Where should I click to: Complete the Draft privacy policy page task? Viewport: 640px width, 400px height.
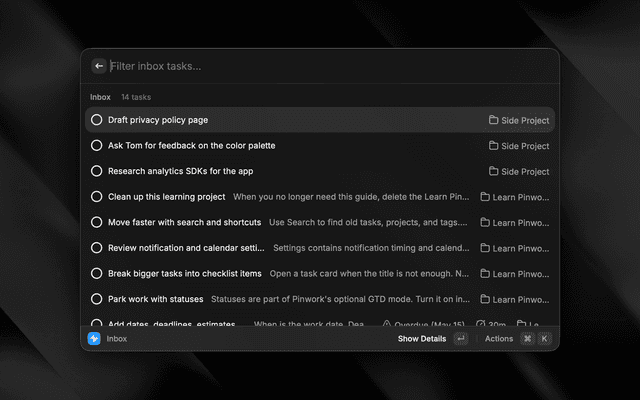[97, 120]
